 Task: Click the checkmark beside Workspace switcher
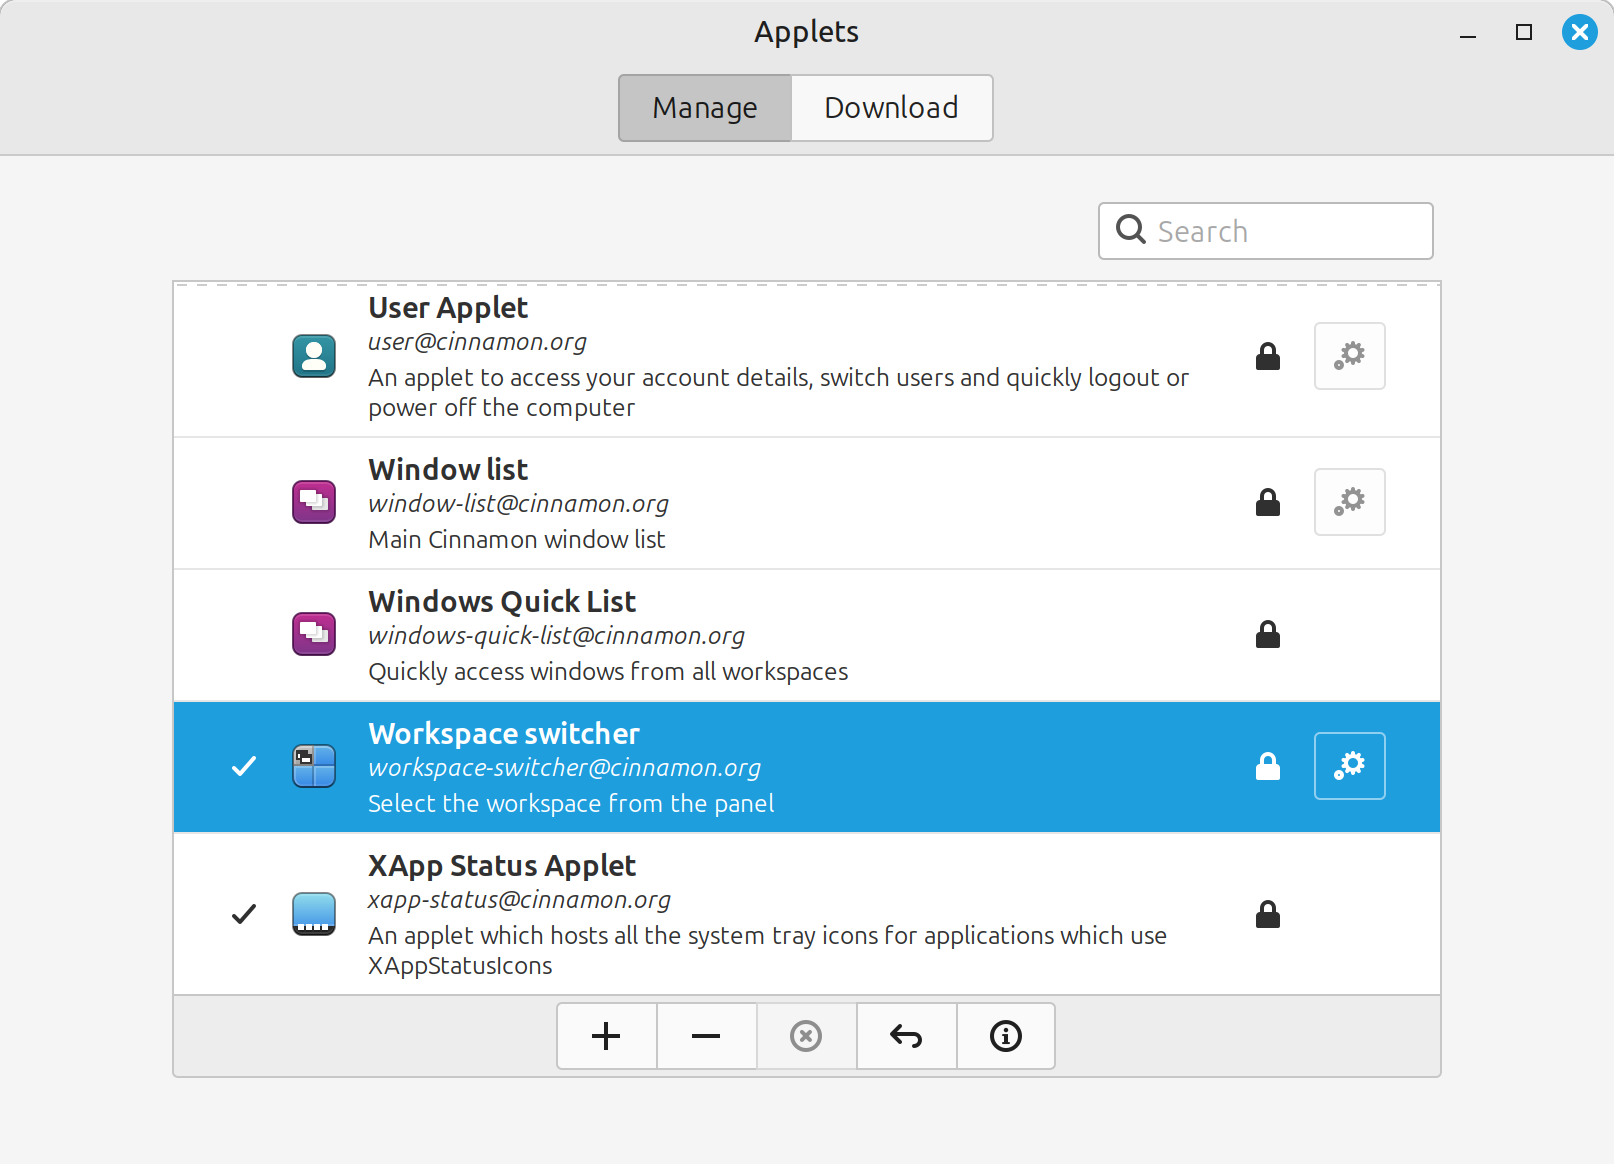click(244, 766)
